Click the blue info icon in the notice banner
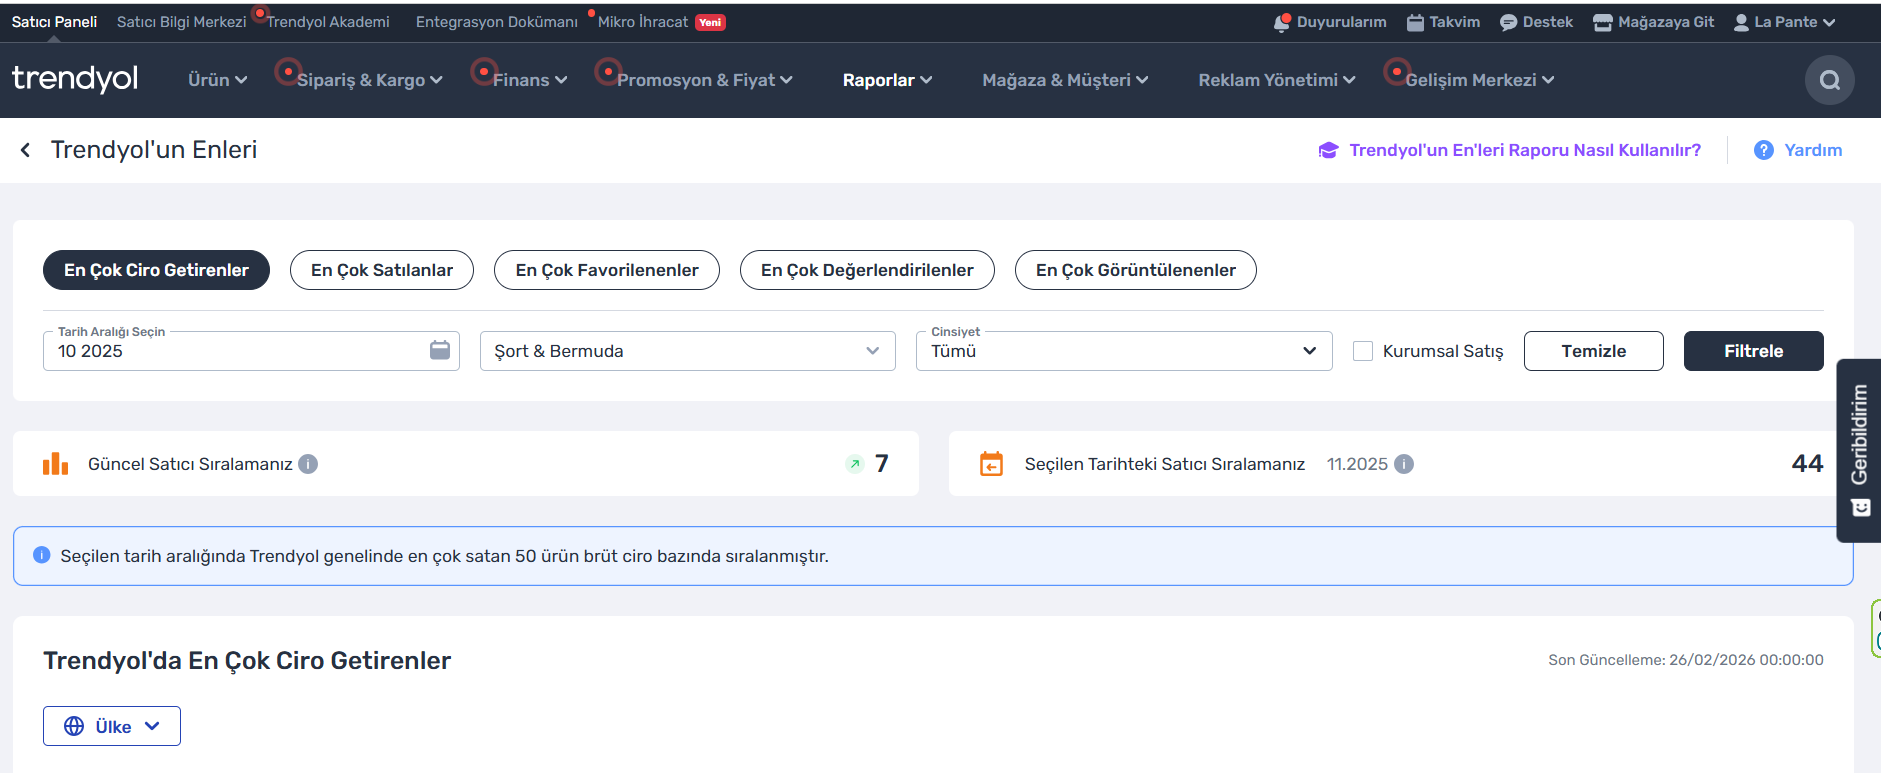The height and width of the screenshot is (773, 1881). (41, 555)
